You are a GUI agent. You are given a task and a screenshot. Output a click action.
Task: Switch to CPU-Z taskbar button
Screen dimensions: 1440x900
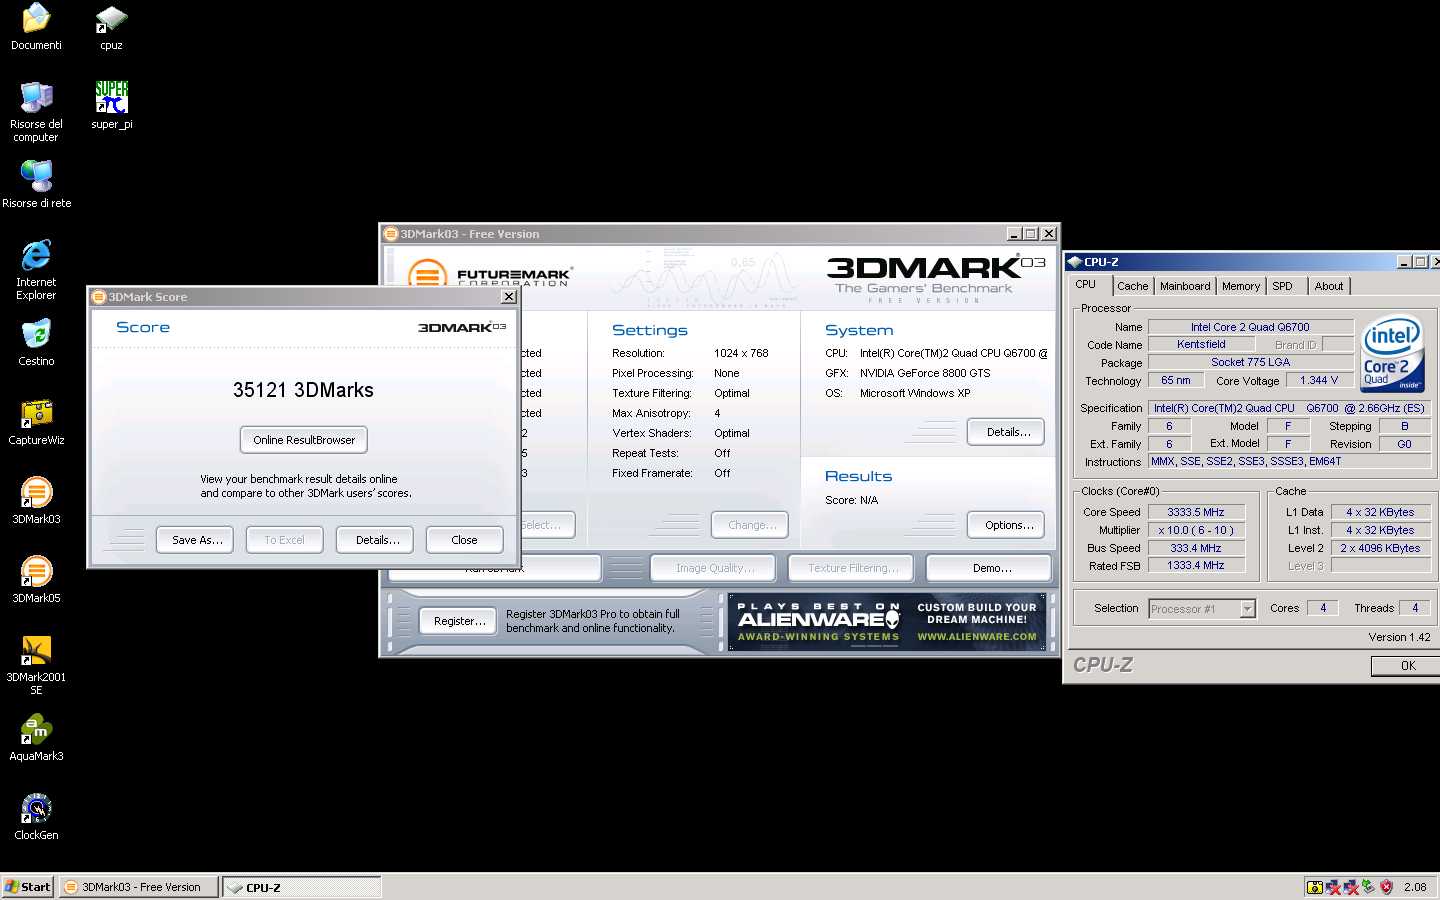301,887
